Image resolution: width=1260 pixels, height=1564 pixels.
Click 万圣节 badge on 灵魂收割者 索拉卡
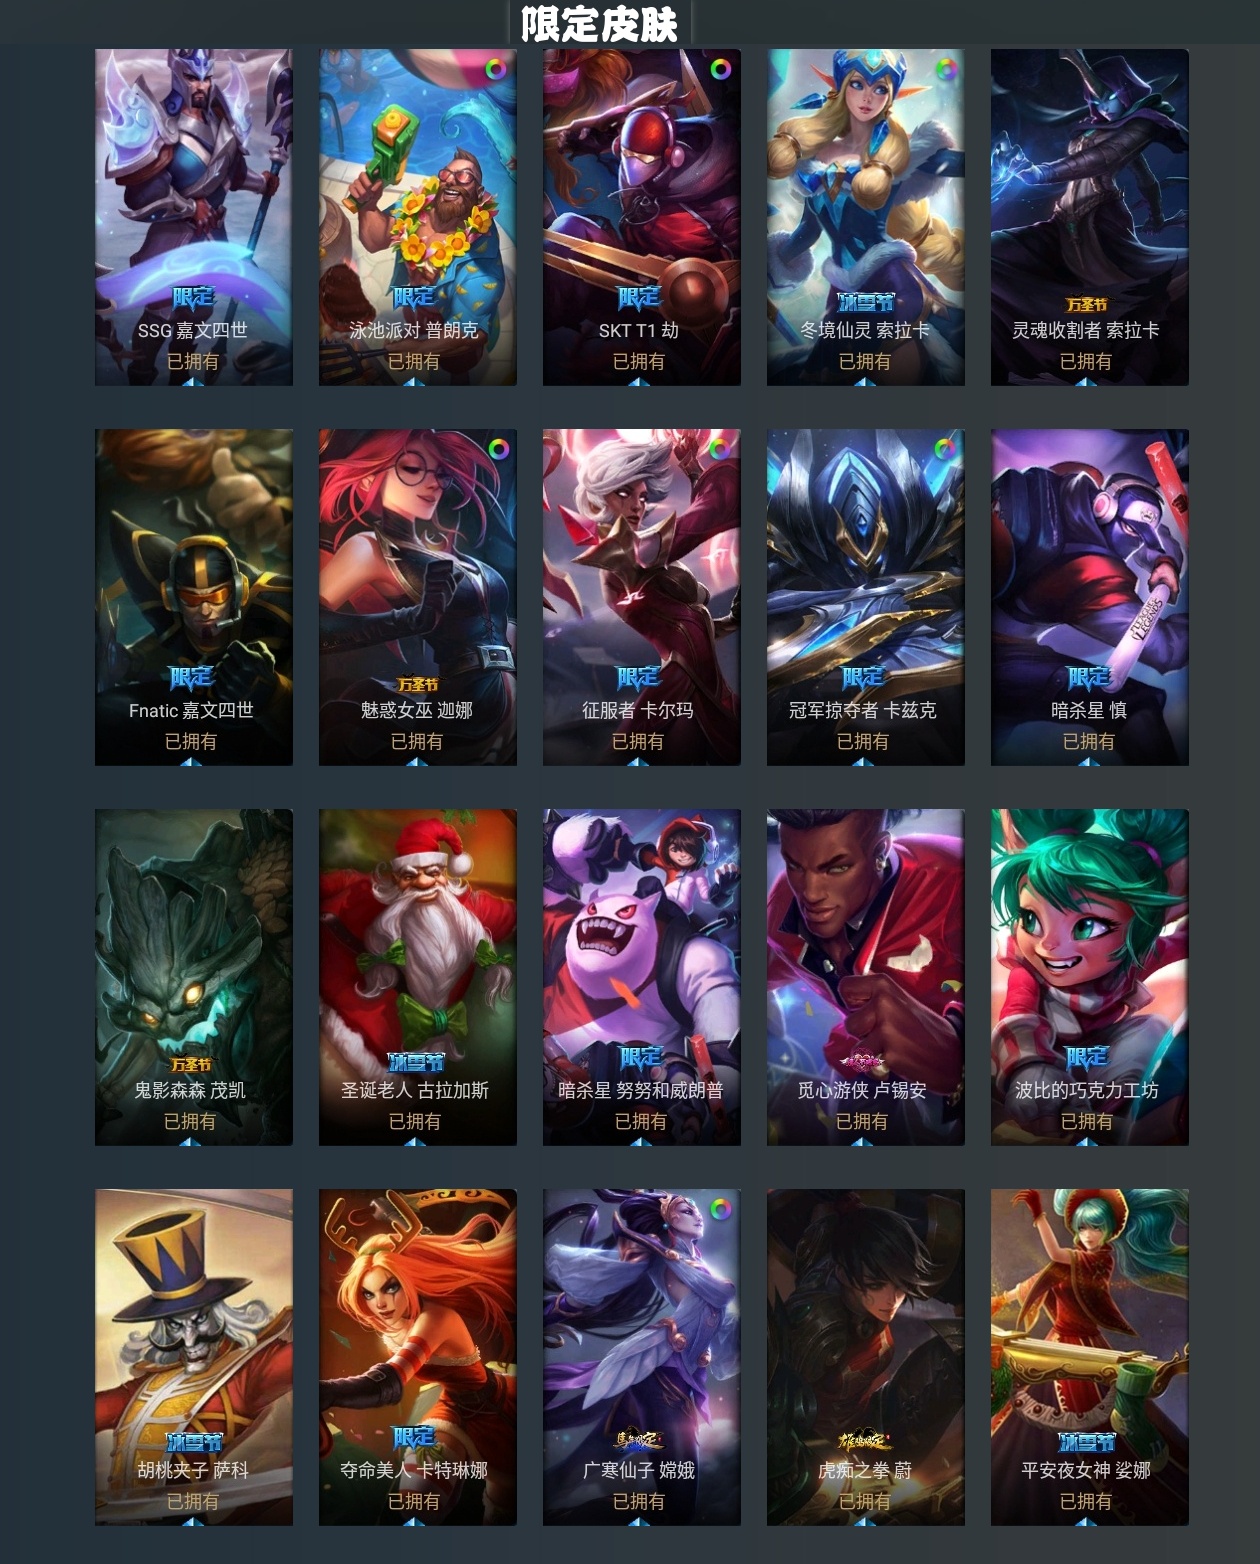coord(1087,305)
